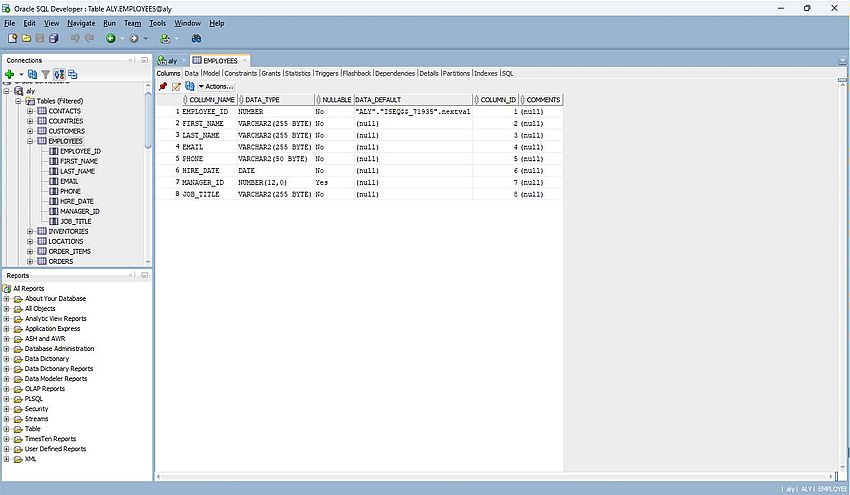850x495 pixels.
Task: Collapse the EMPLOYEES table node
Action: 30,141
